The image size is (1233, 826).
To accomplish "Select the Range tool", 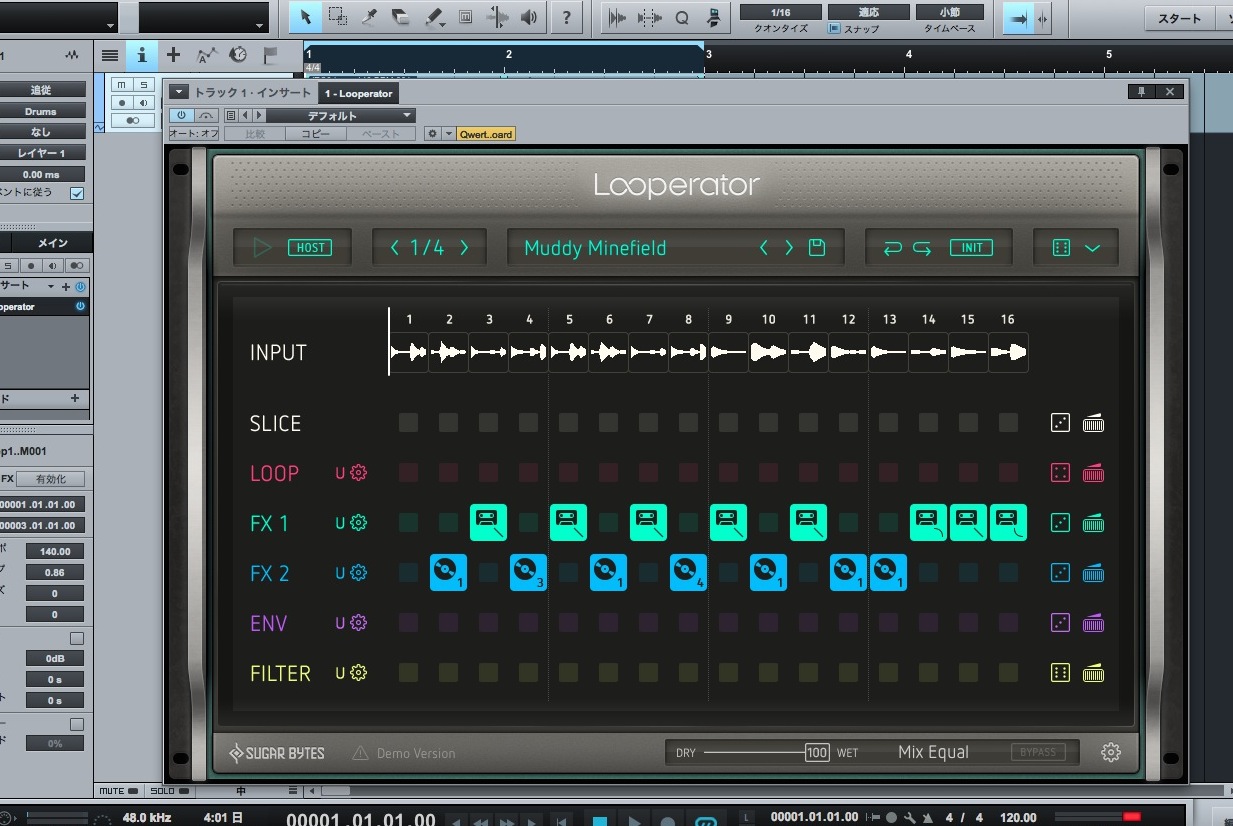I will pos(338,17).
